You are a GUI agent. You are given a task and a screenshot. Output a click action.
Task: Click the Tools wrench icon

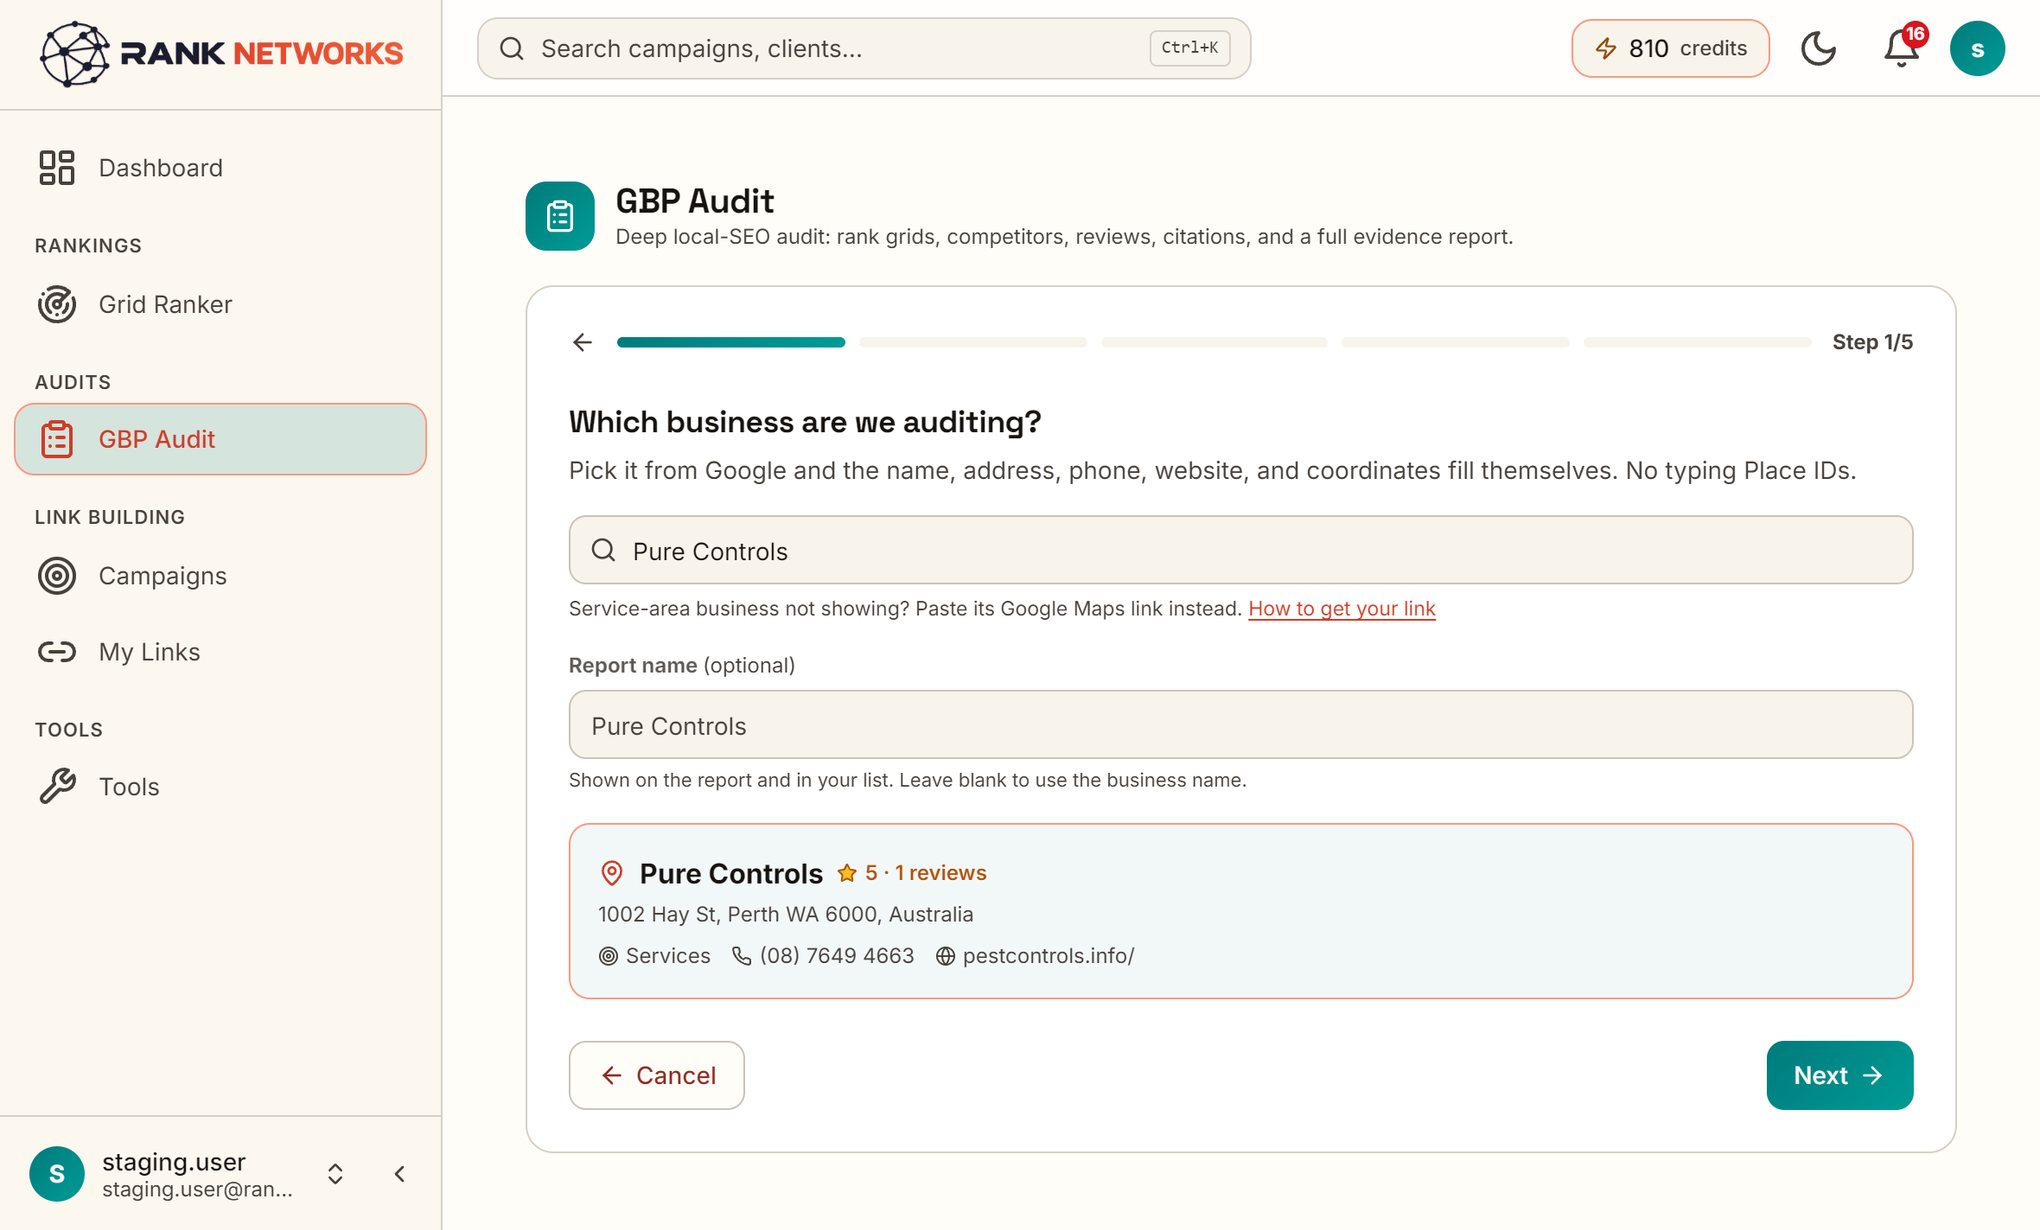click(57, 787)
